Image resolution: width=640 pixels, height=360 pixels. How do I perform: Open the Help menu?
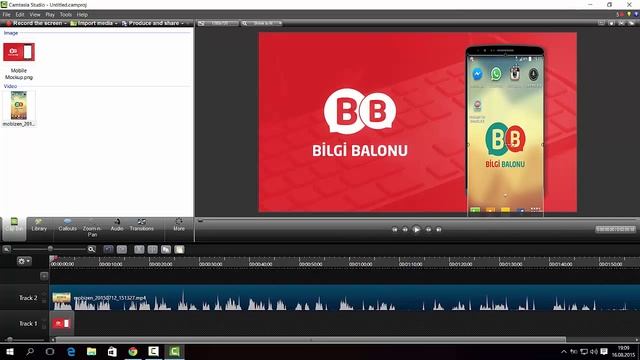[x=82, y=14]
